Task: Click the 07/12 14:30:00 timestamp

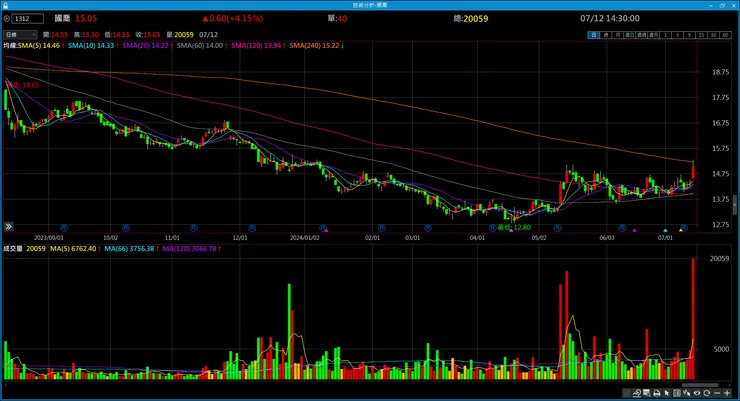Action: 610,18
